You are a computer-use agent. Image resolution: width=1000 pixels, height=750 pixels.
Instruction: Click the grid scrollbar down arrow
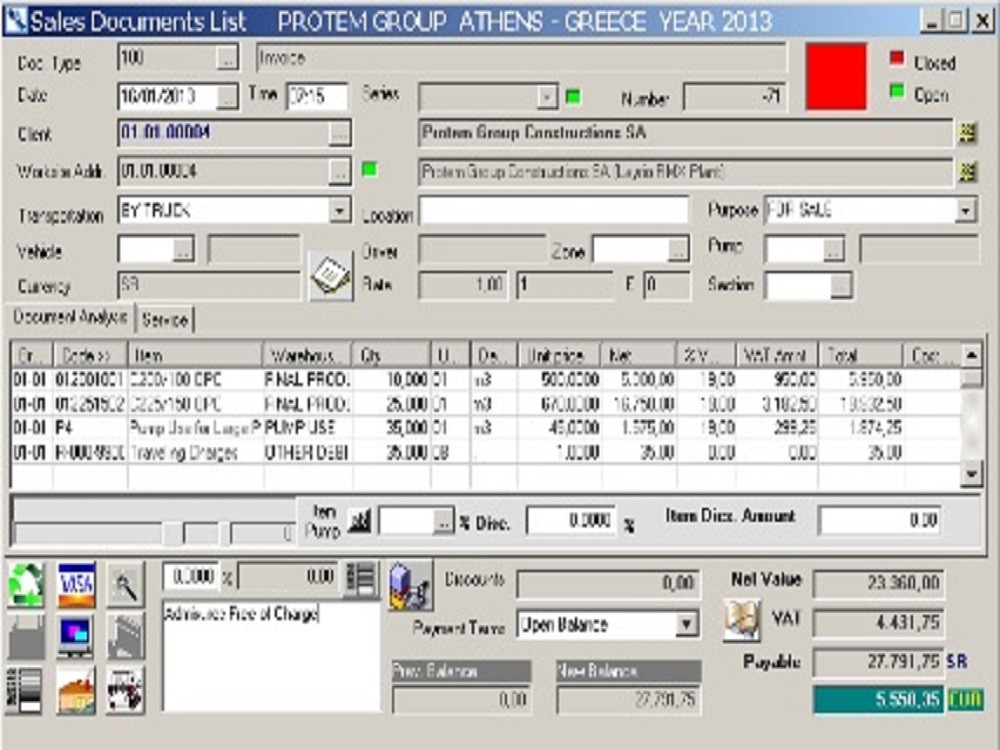[x=971, y=474]
